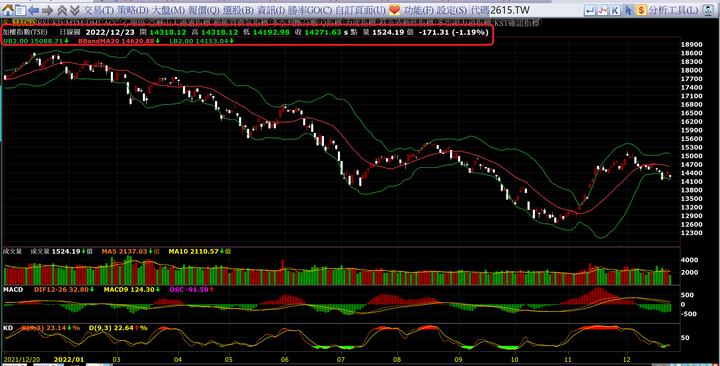Select the highlighted MACD indicator tab

tap(24, 23)
